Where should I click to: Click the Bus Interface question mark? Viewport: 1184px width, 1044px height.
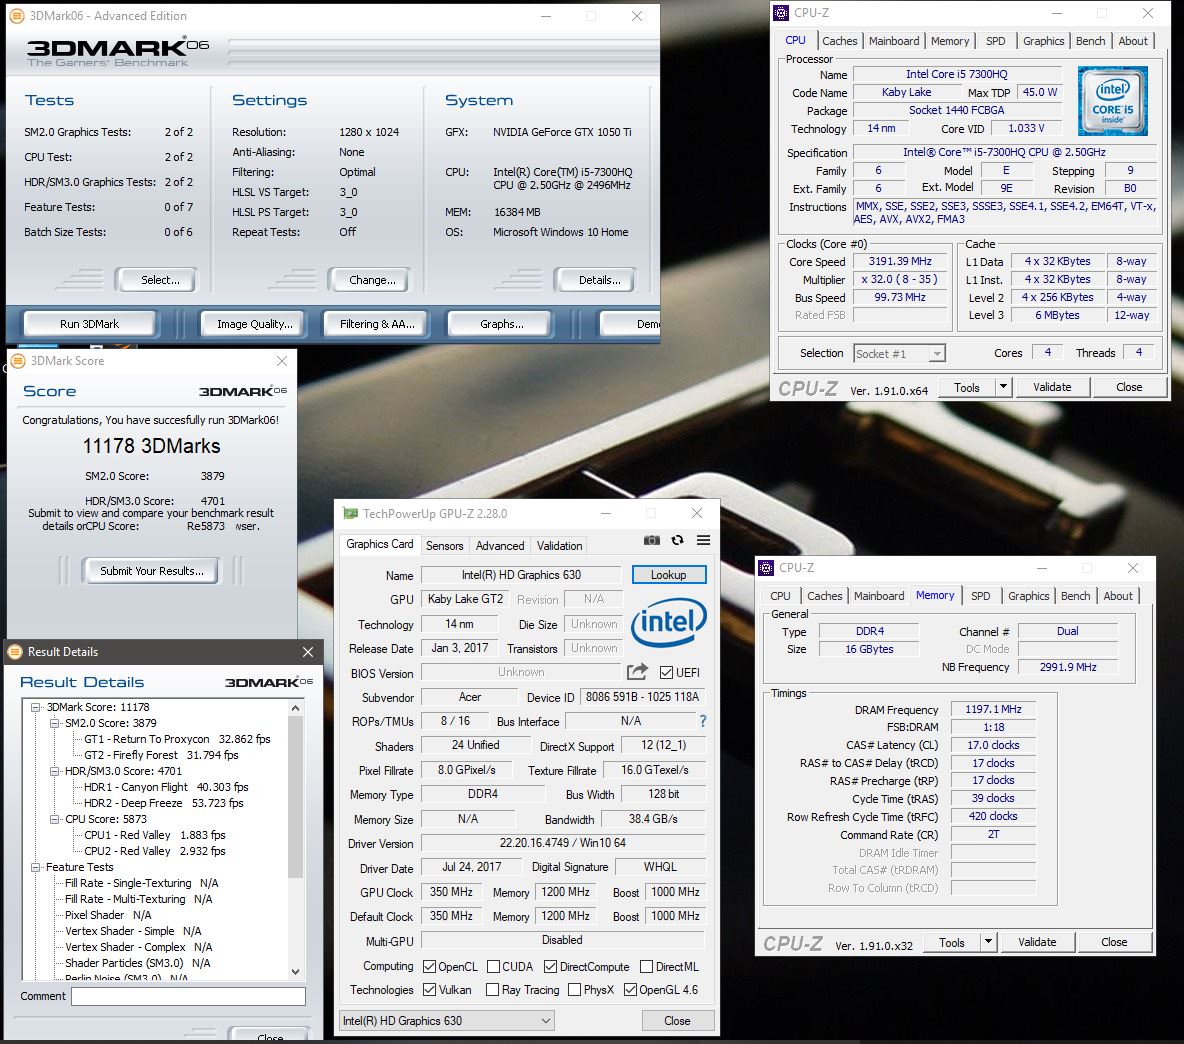tap(703, 721)
